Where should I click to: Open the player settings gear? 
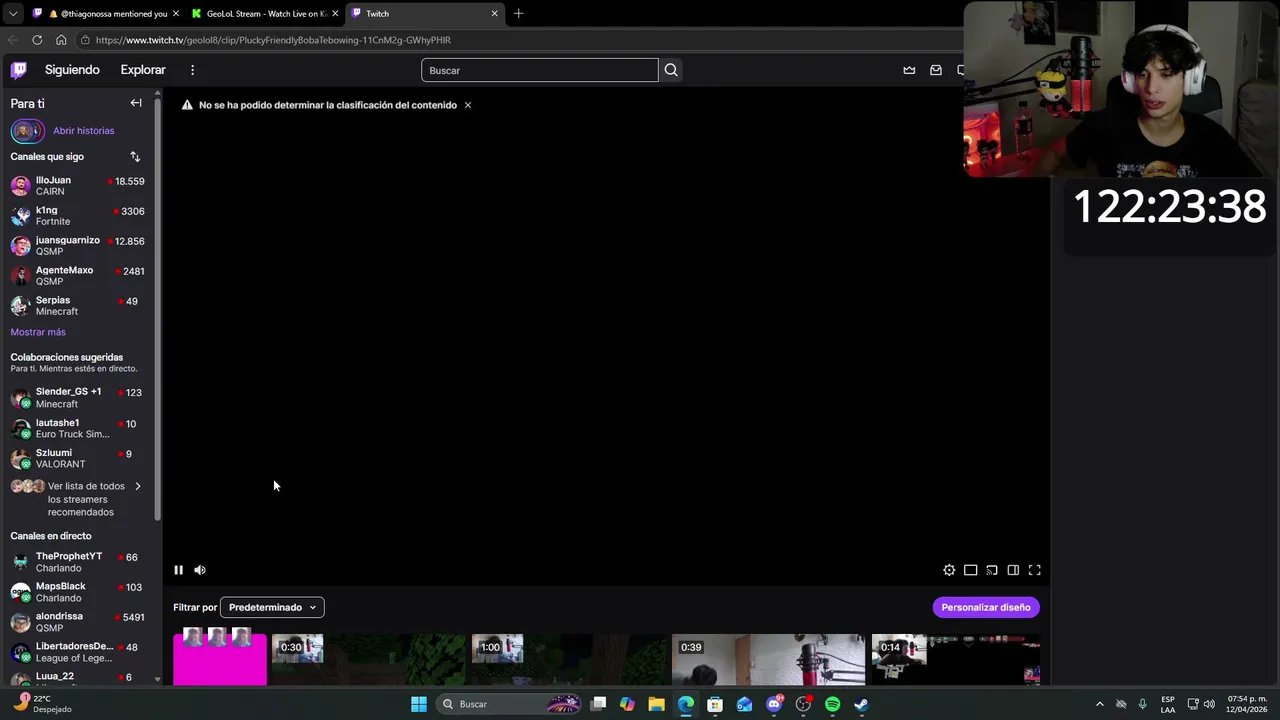pos(949,570)
